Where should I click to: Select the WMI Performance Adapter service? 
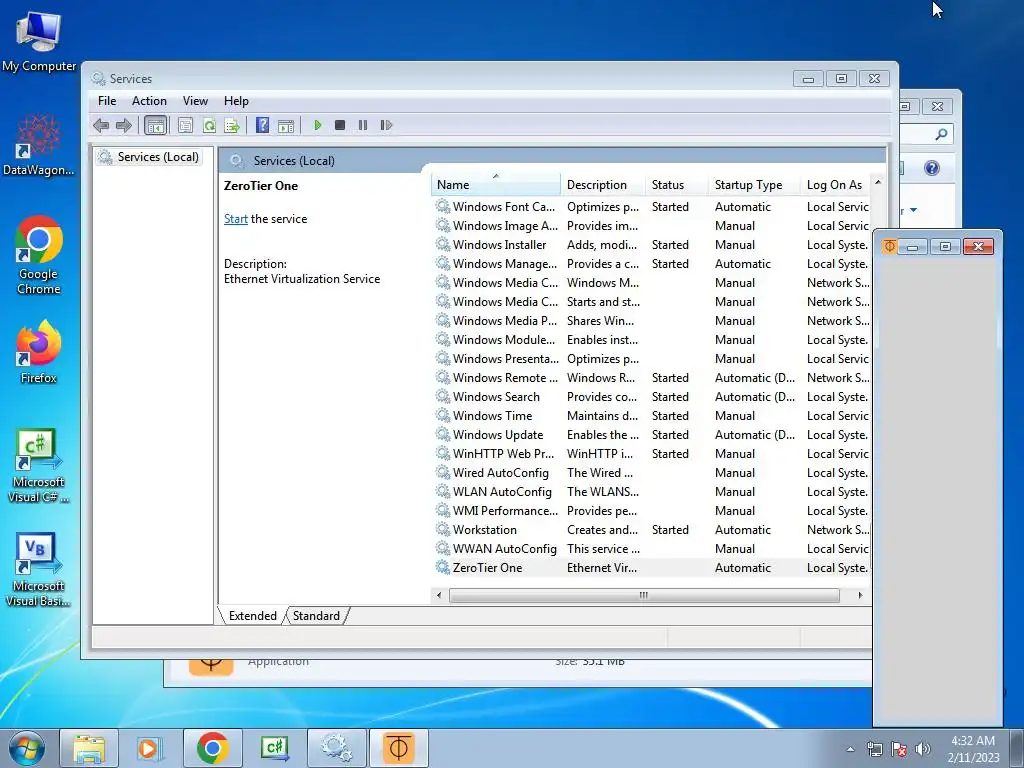[651, 511]
